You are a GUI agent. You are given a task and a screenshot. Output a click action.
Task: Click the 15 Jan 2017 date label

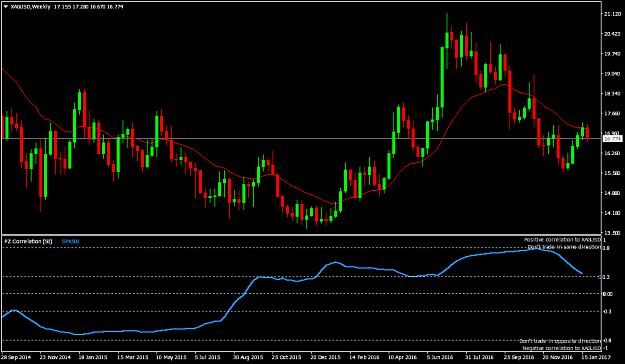coord(597,356)
